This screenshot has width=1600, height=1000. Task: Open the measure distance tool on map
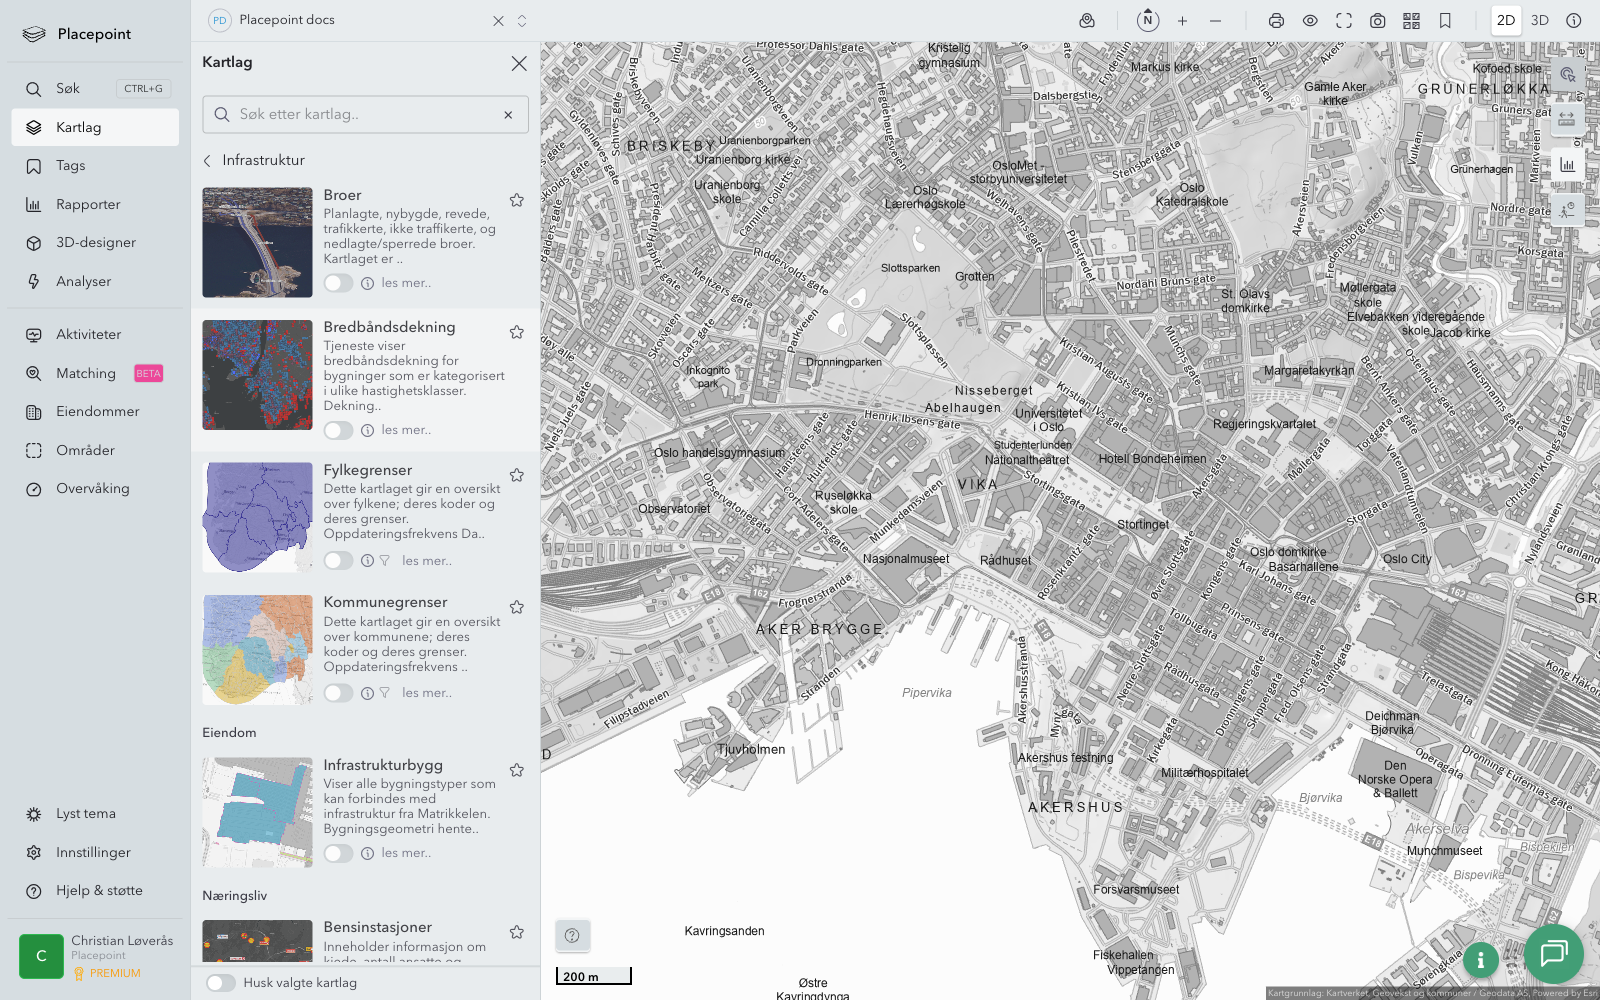[1566, 119]
